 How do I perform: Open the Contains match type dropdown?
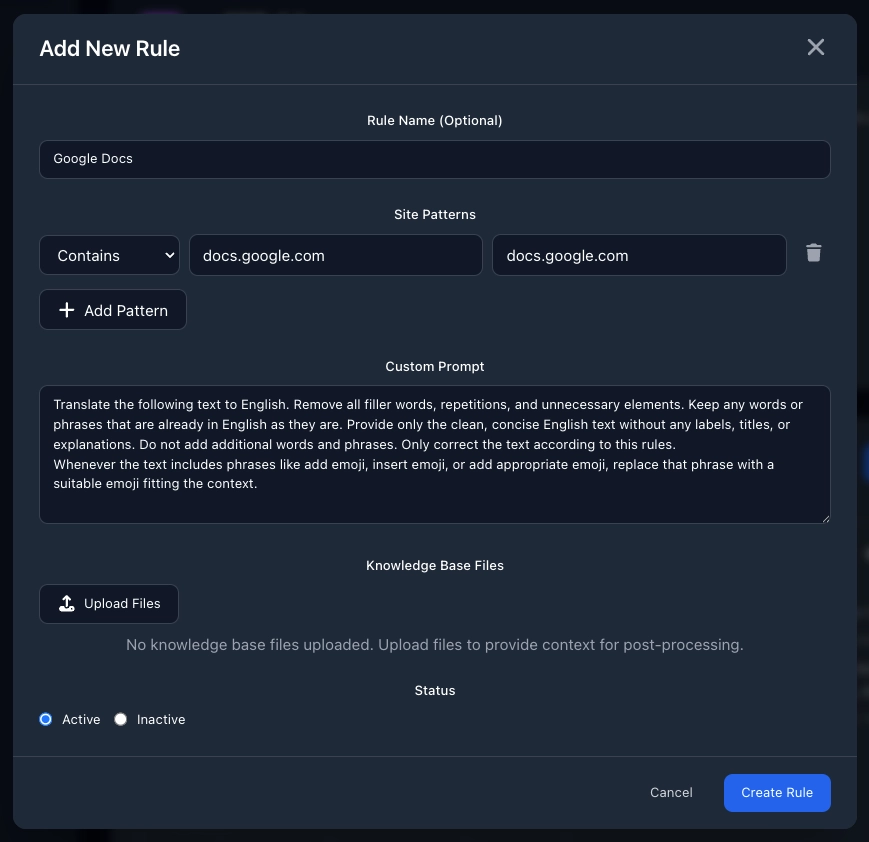[x=109, y=255]
